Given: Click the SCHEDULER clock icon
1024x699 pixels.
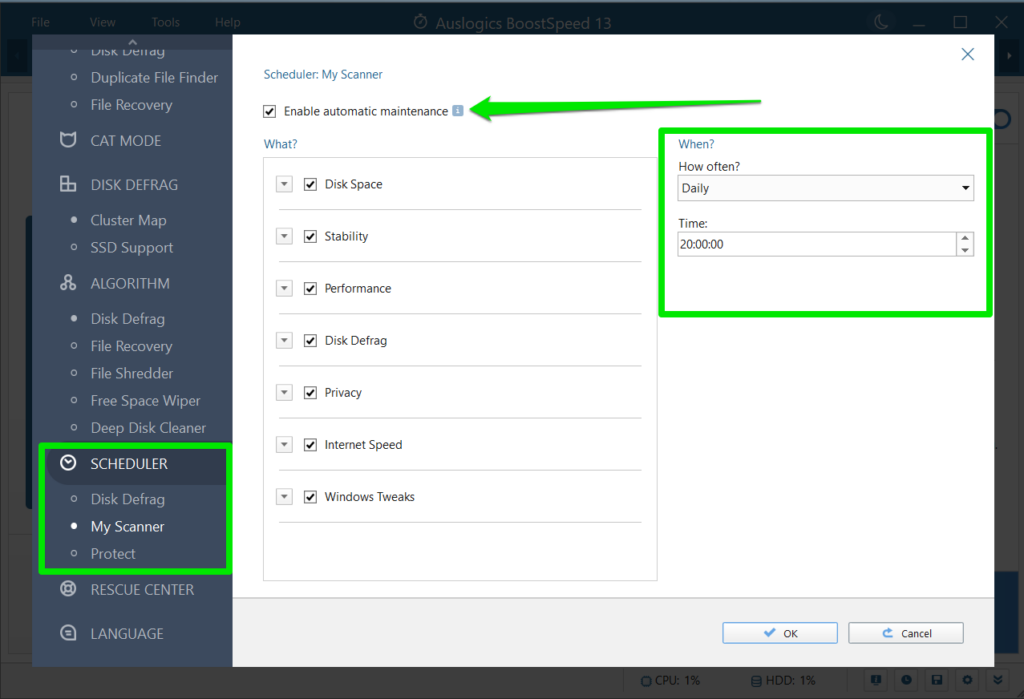Looking at the screenshot, I should tap(68, 463).
